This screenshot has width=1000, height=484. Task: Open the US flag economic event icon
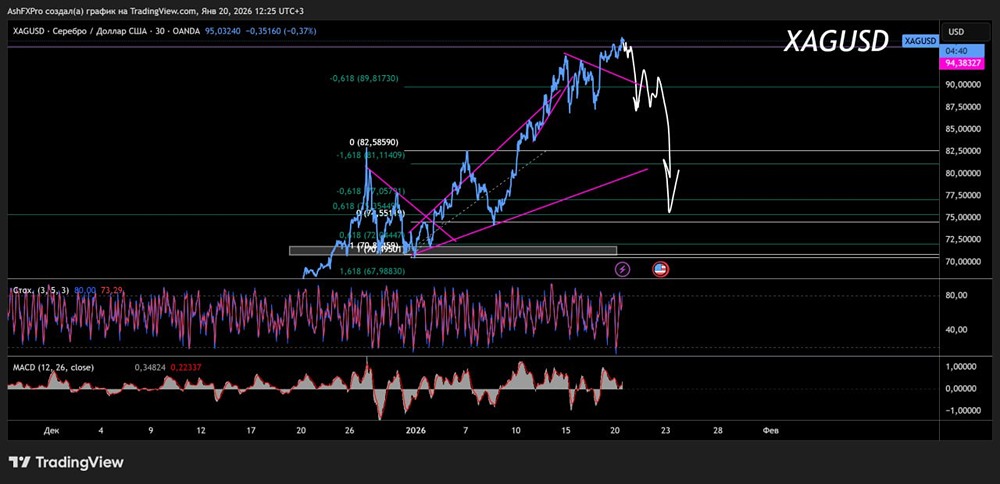click(660, 269)
